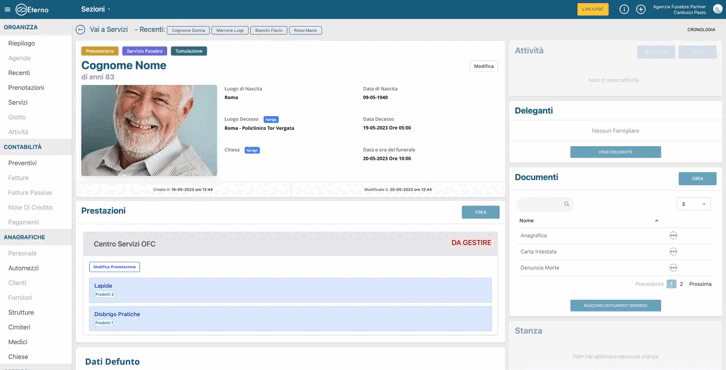The height and width of the screenshot is (370, 726).
Task: Go to page 2 of documents
Action: click(681, 284)
